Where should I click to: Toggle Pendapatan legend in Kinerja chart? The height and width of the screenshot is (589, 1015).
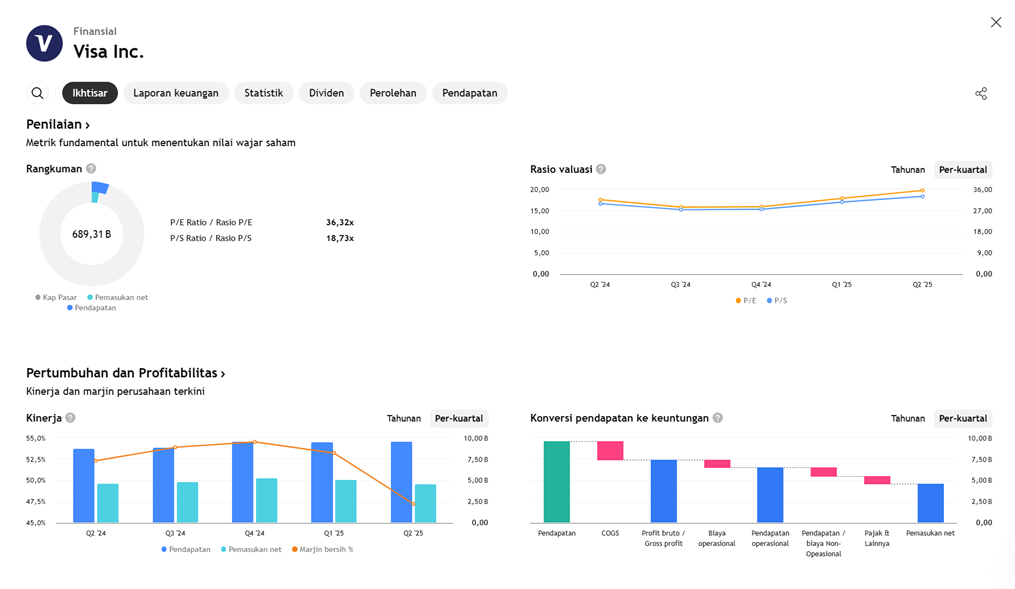[x=186, y=550]
